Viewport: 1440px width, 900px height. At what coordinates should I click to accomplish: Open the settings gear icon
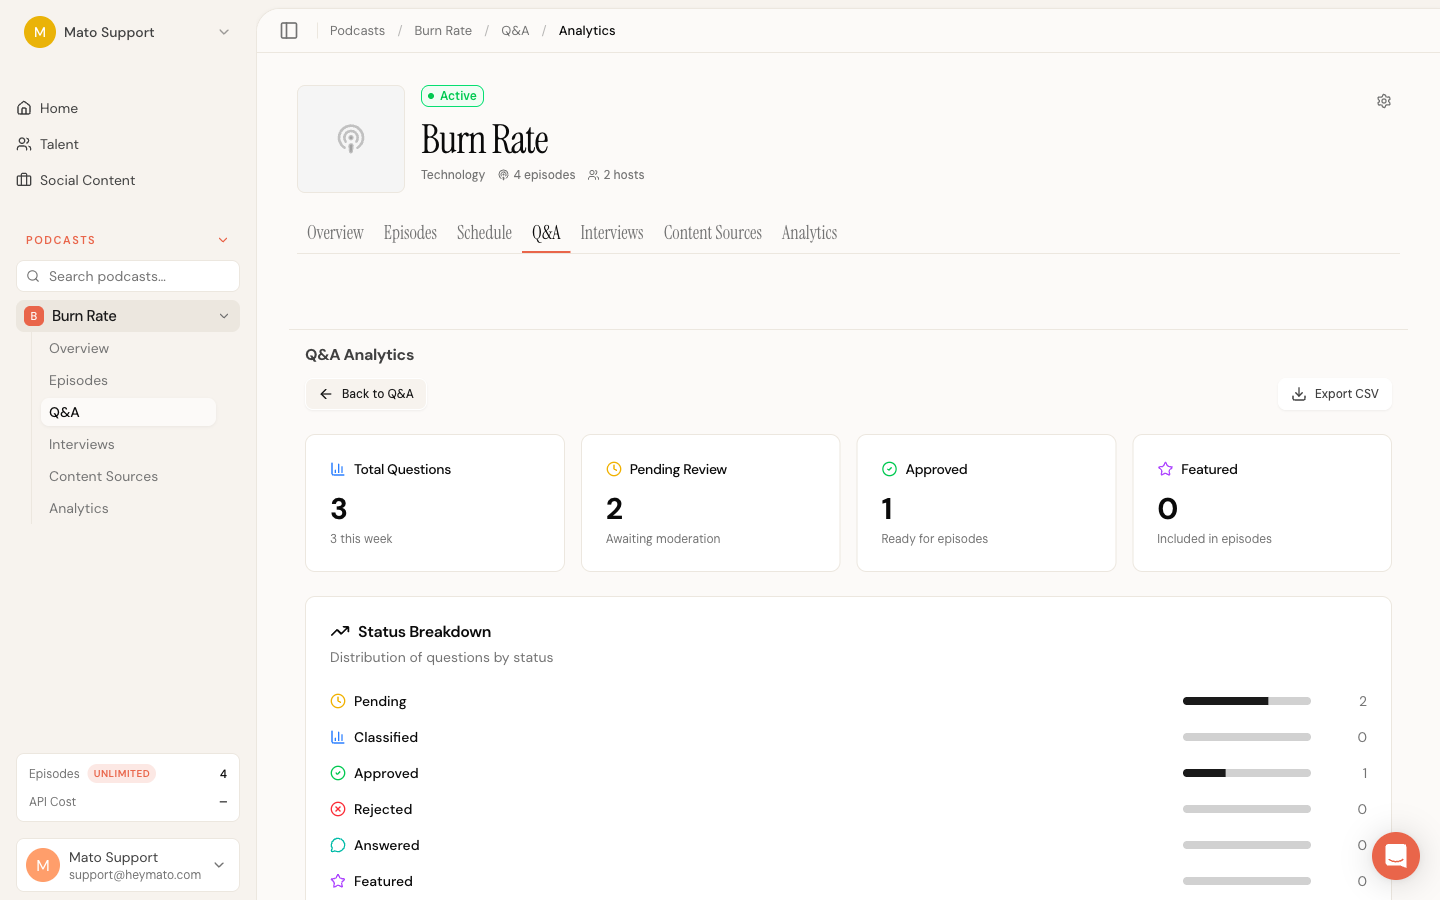click(1384, 101)
